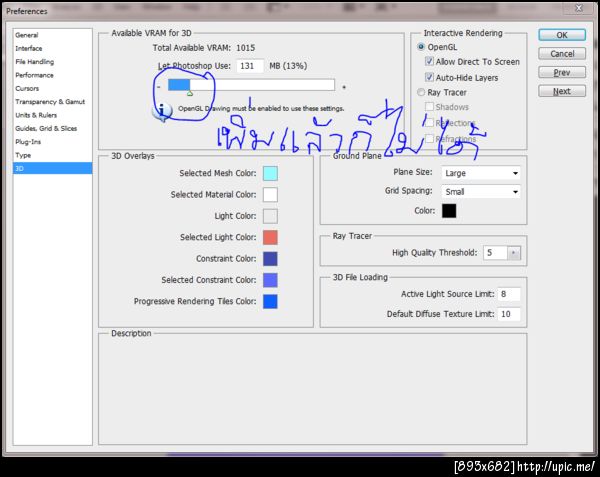Expand the Plane Size dropdown

pyautogui.click(x=481, y=173)
